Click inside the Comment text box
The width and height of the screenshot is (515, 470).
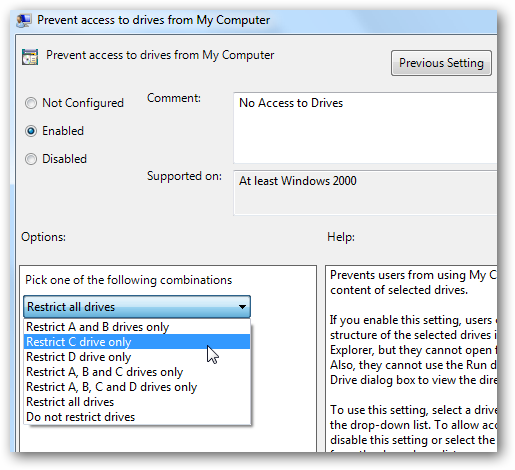(x=365, y=128)
